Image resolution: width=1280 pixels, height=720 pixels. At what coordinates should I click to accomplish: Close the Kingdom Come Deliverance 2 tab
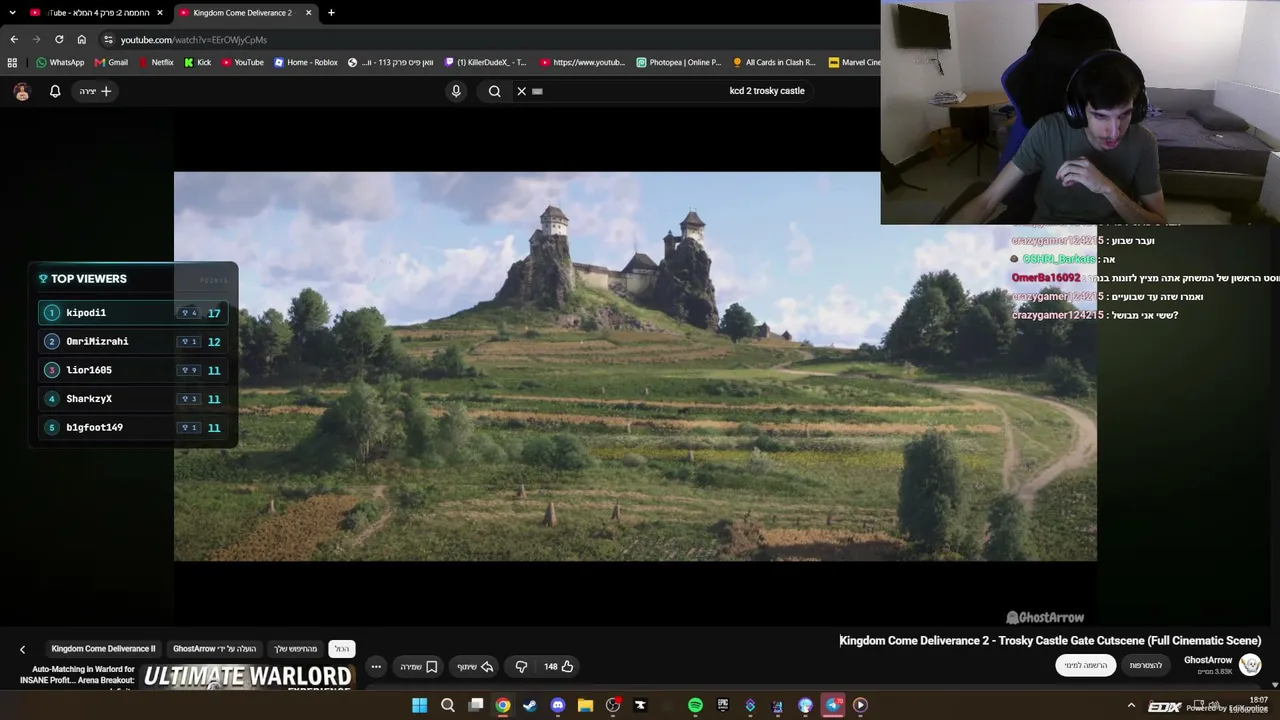click(x=308, y=13)
